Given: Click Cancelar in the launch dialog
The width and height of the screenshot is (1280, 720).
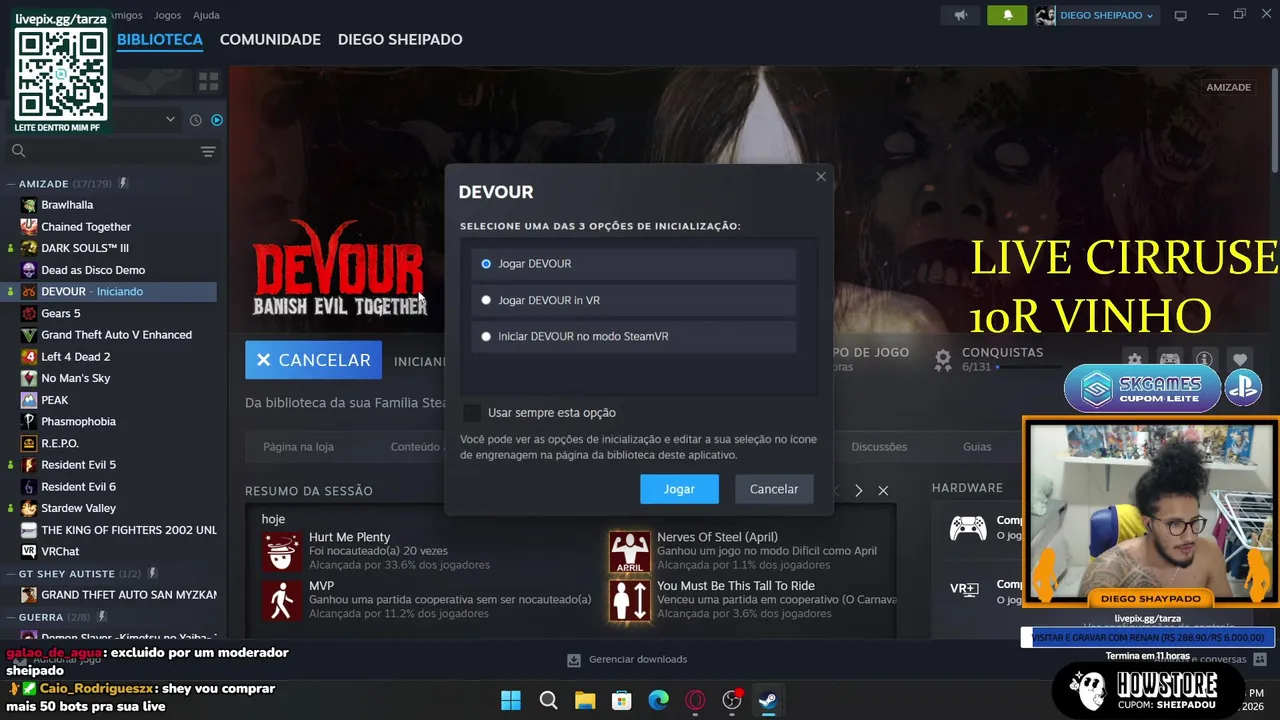Looking at the screenshot, I should (774, 489).
